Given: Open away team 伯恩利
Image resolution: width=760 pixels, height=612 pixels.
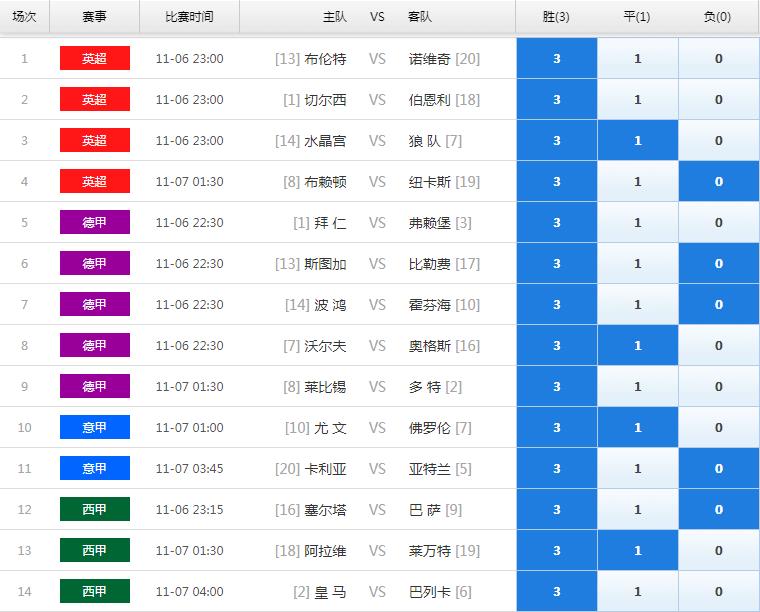Looking at the screenshot, I should (429, 100).
